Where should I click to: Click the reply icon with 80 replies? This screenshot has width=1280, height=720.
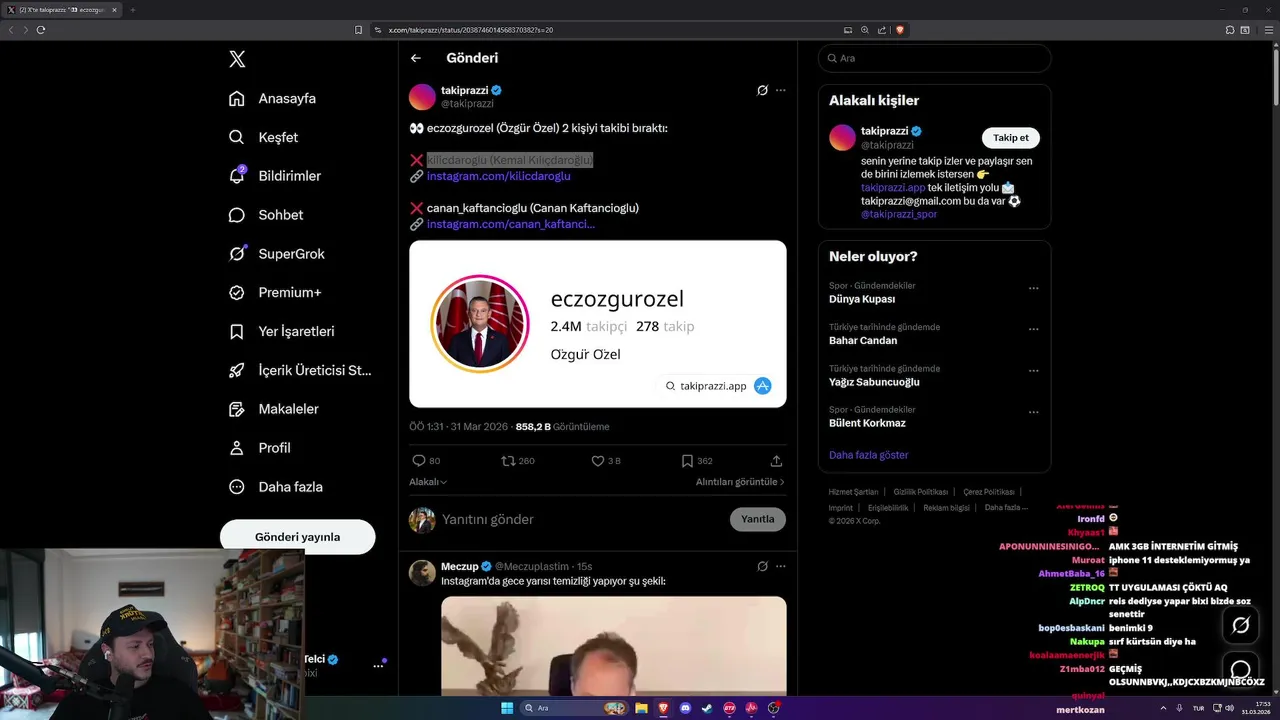click(x=419, y=461)
